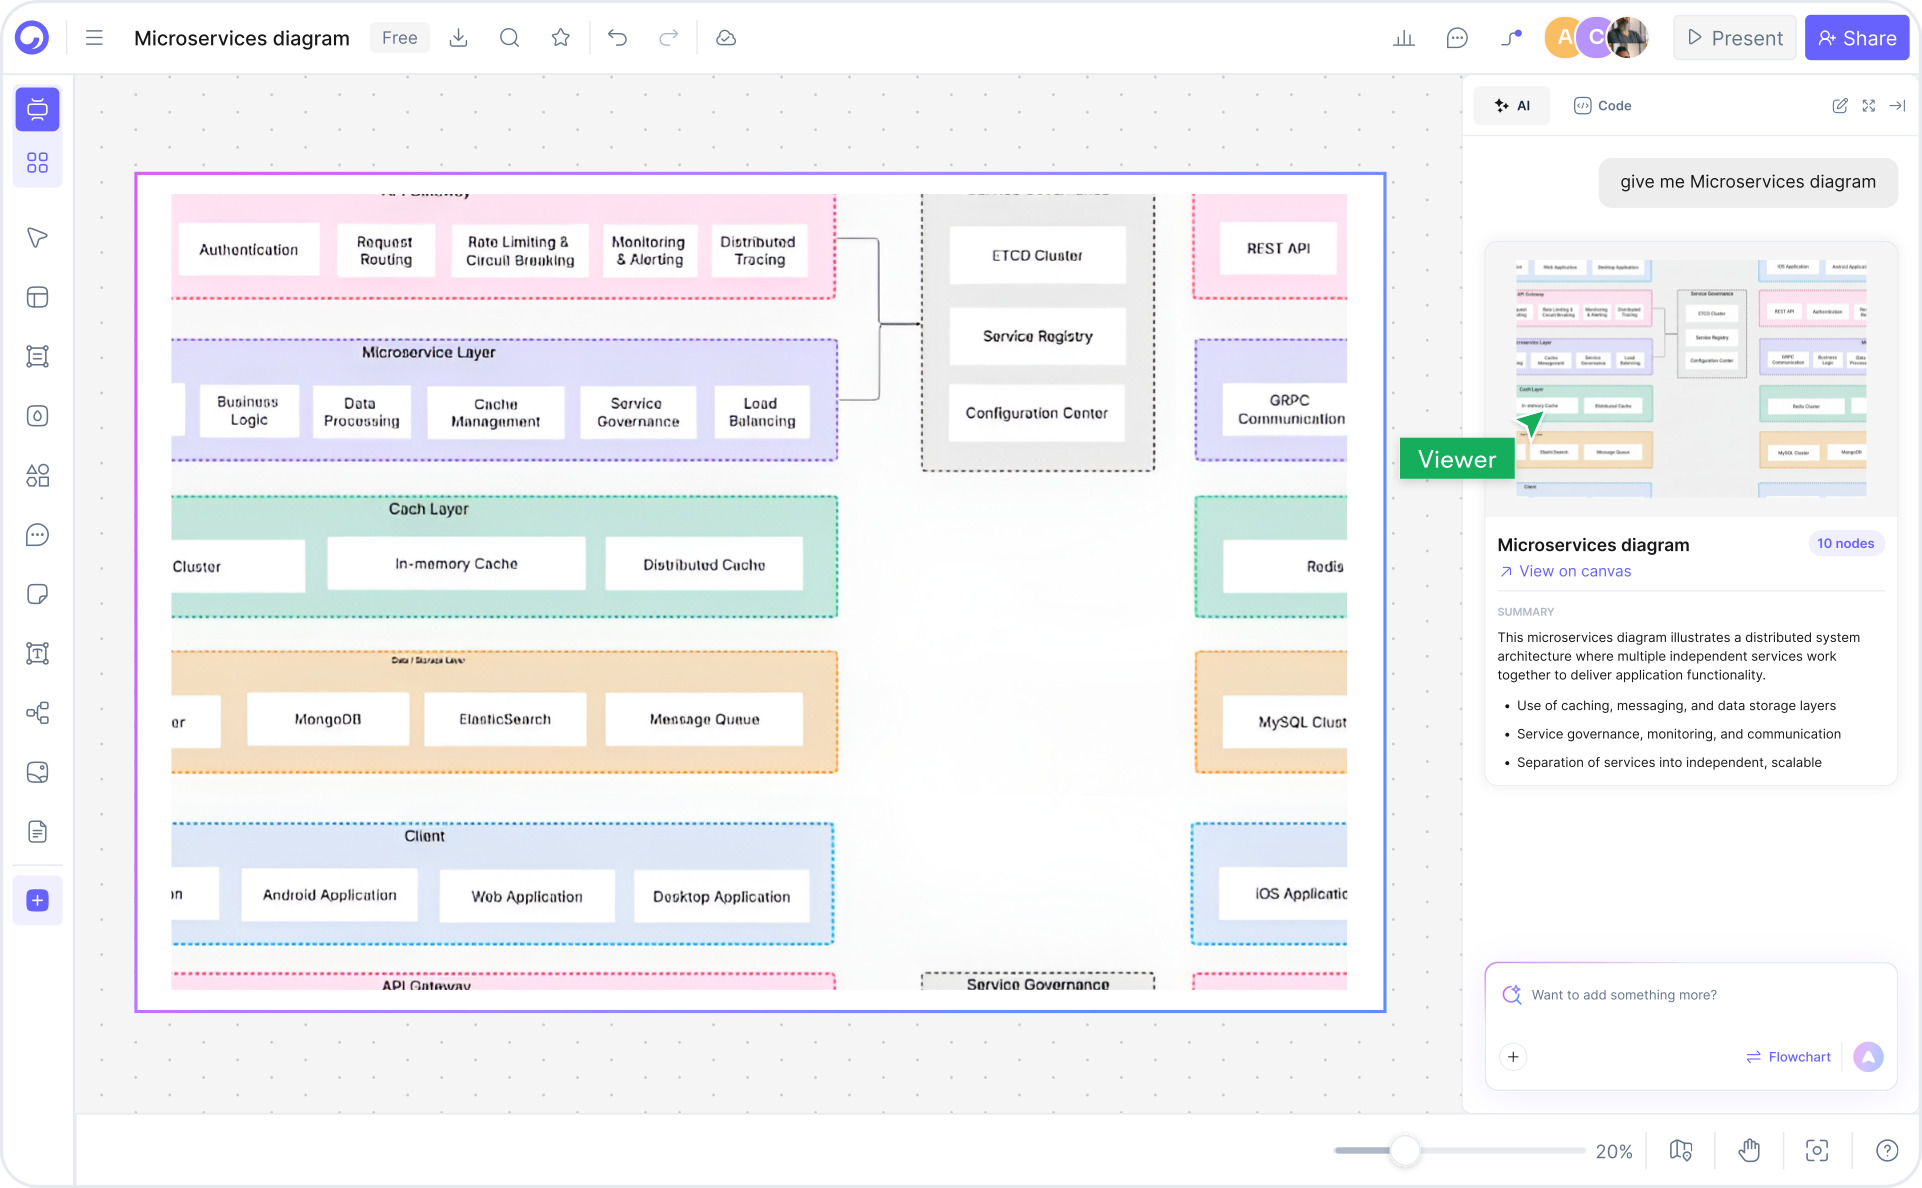The image size is (1922, 1188).
Task: Collapse the AI side panel
Action: click(1898, 105)
